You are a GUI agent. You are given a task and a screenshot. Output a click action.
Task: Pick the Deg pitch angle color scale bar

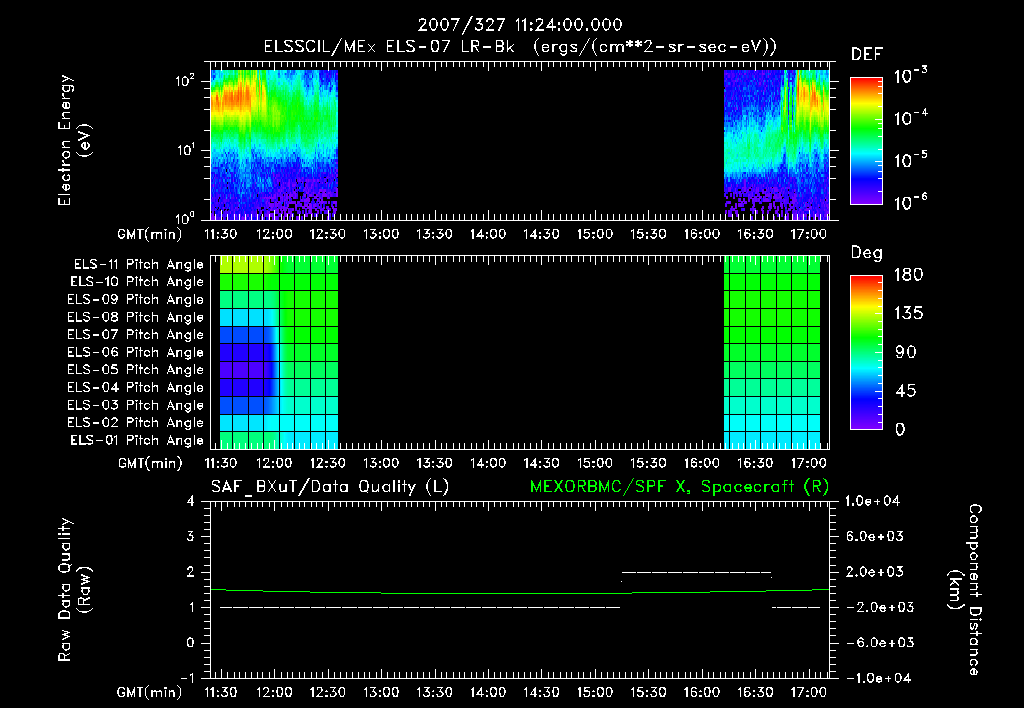coord(866,352)
